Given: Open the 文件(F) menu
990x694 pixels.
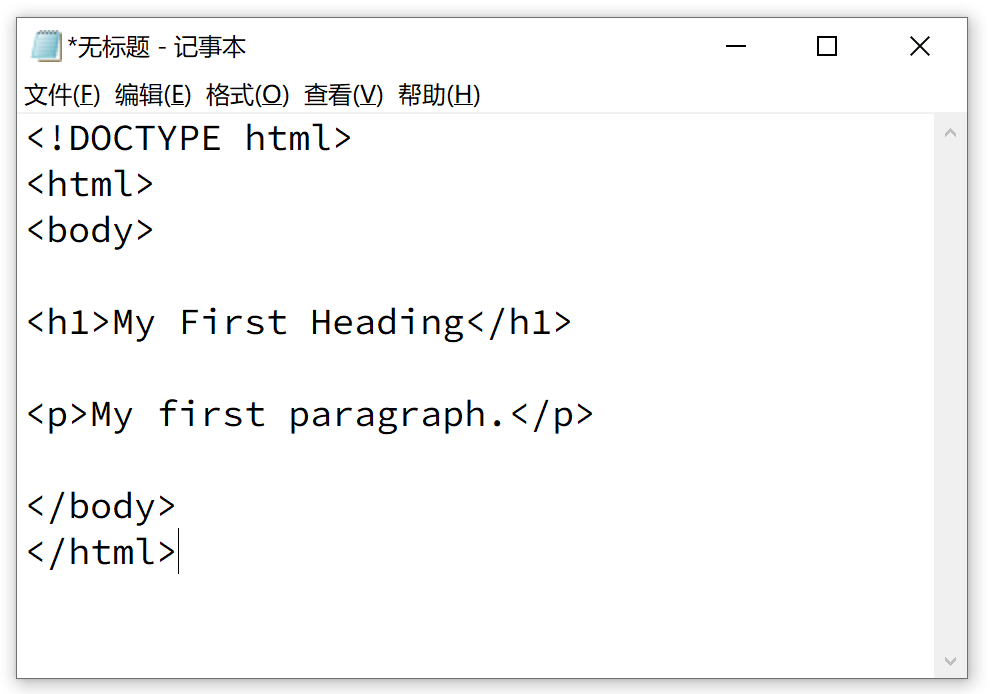Looking at the screenshot, I should coord(62,95).
